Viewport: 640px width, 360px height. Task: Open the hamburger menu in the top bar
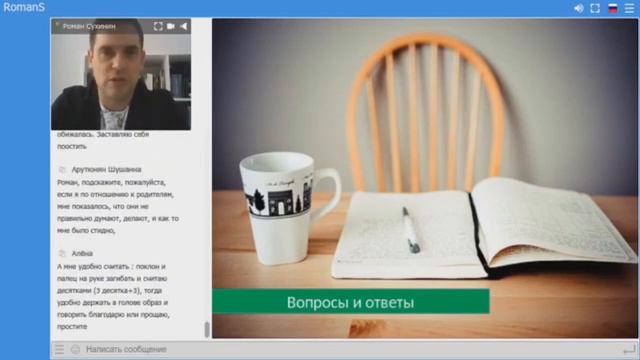click(629, 8)
